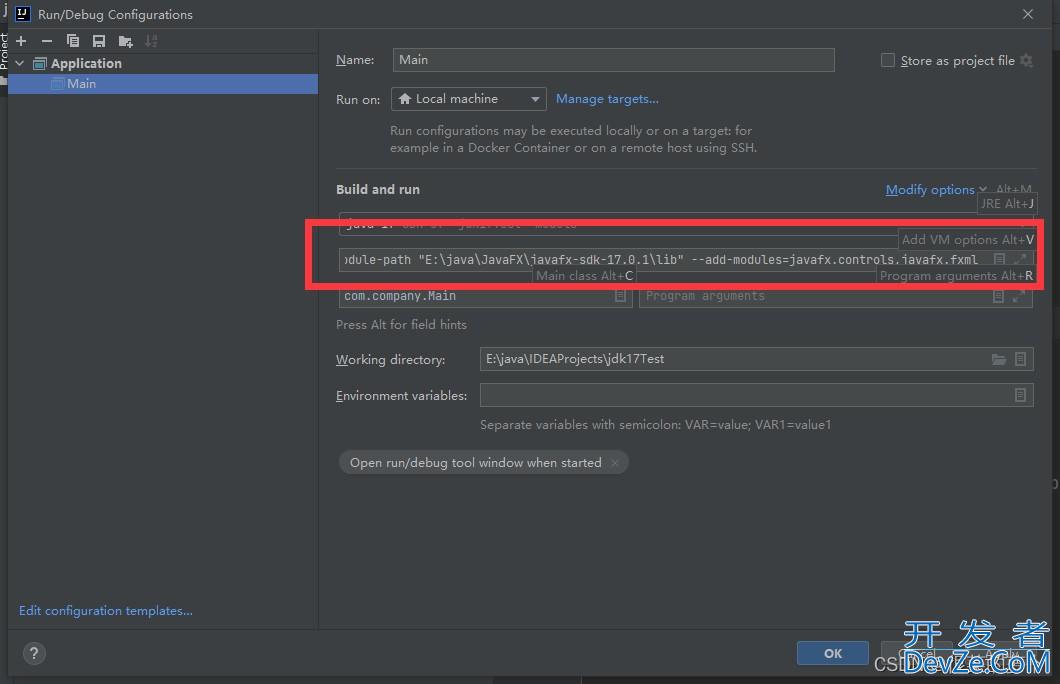Open the Manage targets link

pyautogui.click(x=607, y=99)
